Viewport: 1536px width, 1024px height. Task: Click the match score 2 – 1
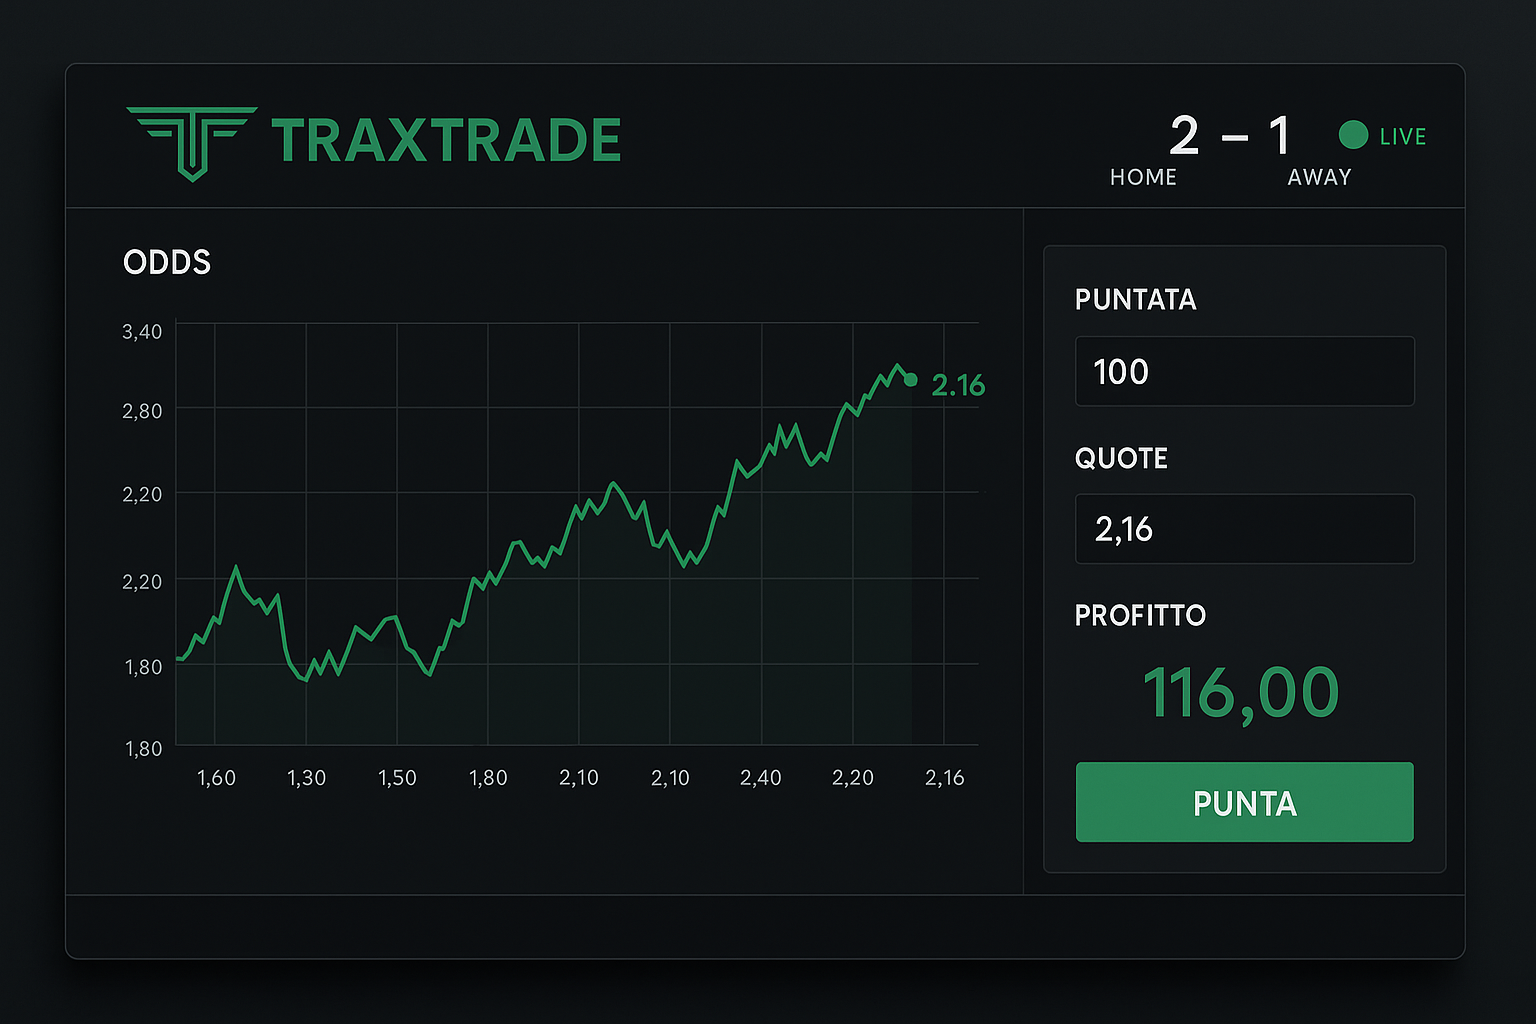click(x=1229, y=137)
